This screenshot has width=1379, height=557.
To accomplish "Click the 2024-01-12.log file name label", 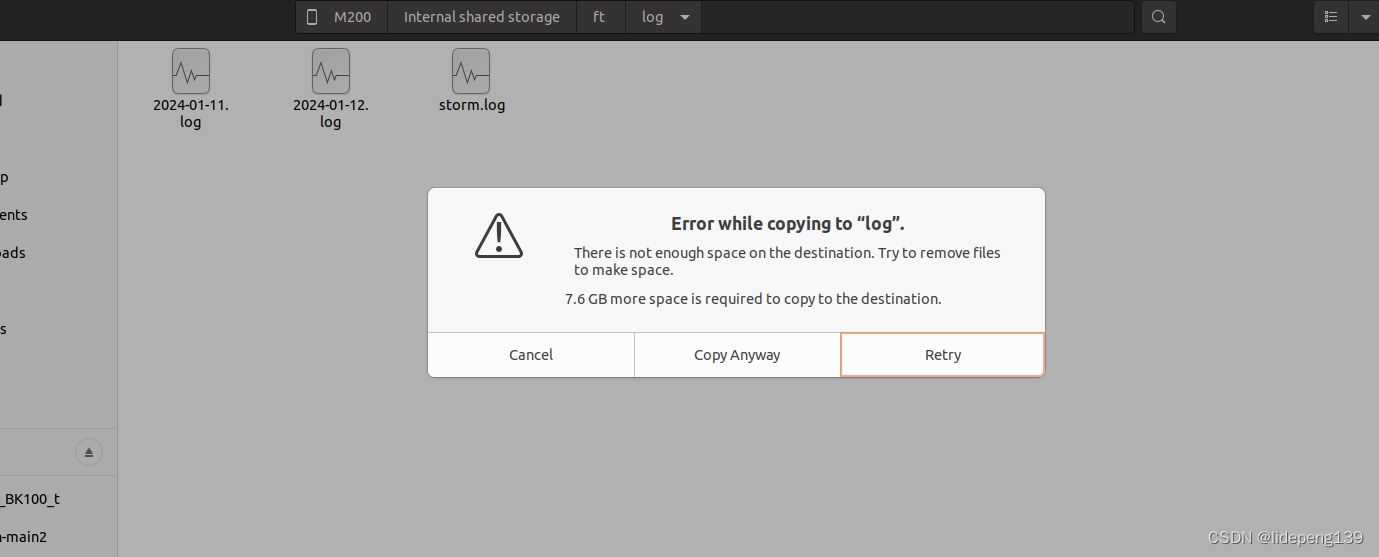I will coord(331,113).
